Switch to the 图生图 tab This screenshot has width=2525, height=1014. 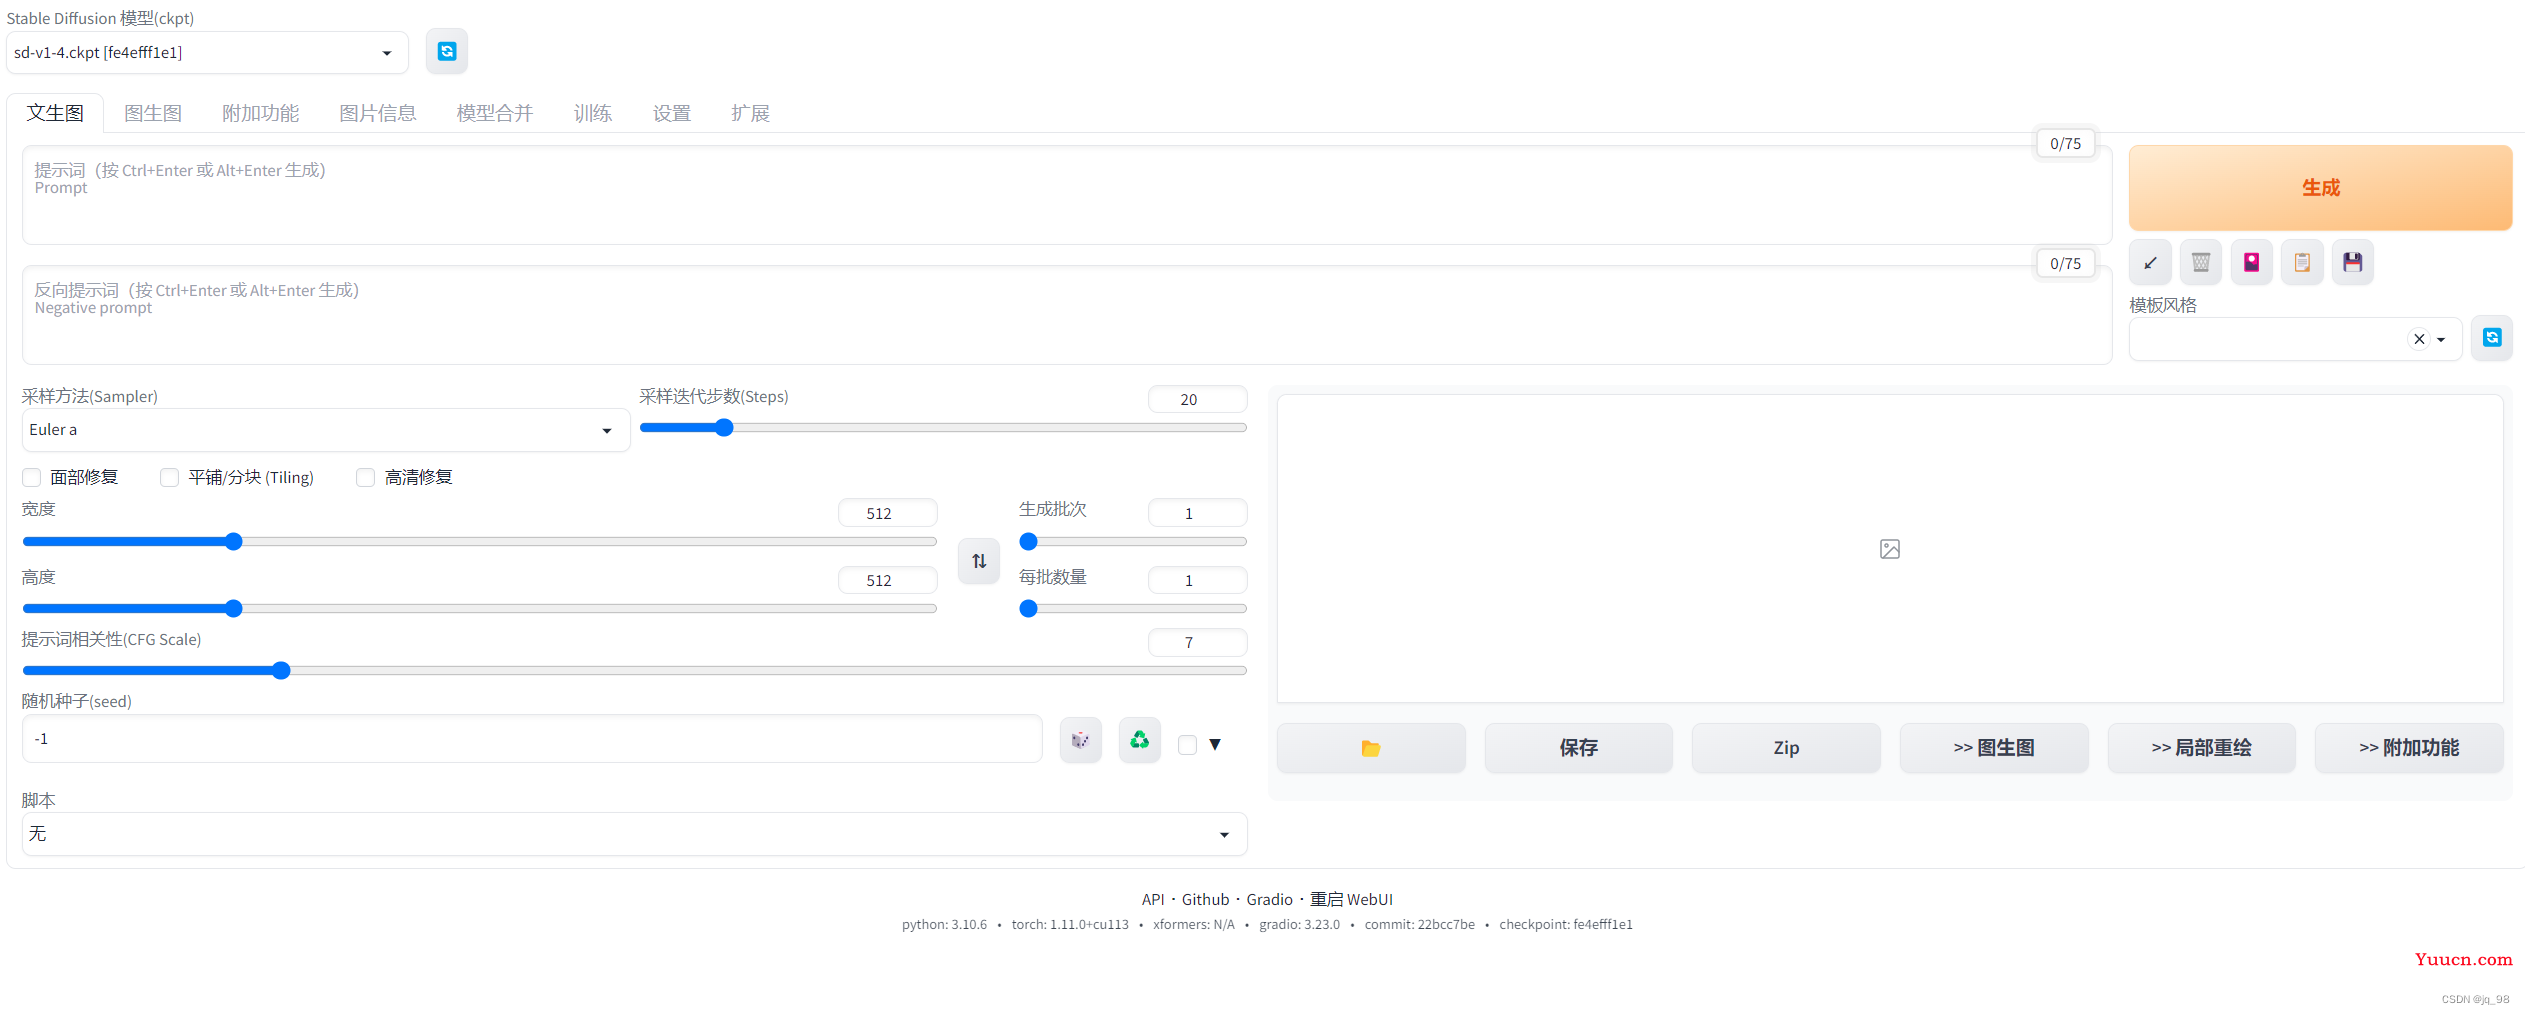point(153,113)
